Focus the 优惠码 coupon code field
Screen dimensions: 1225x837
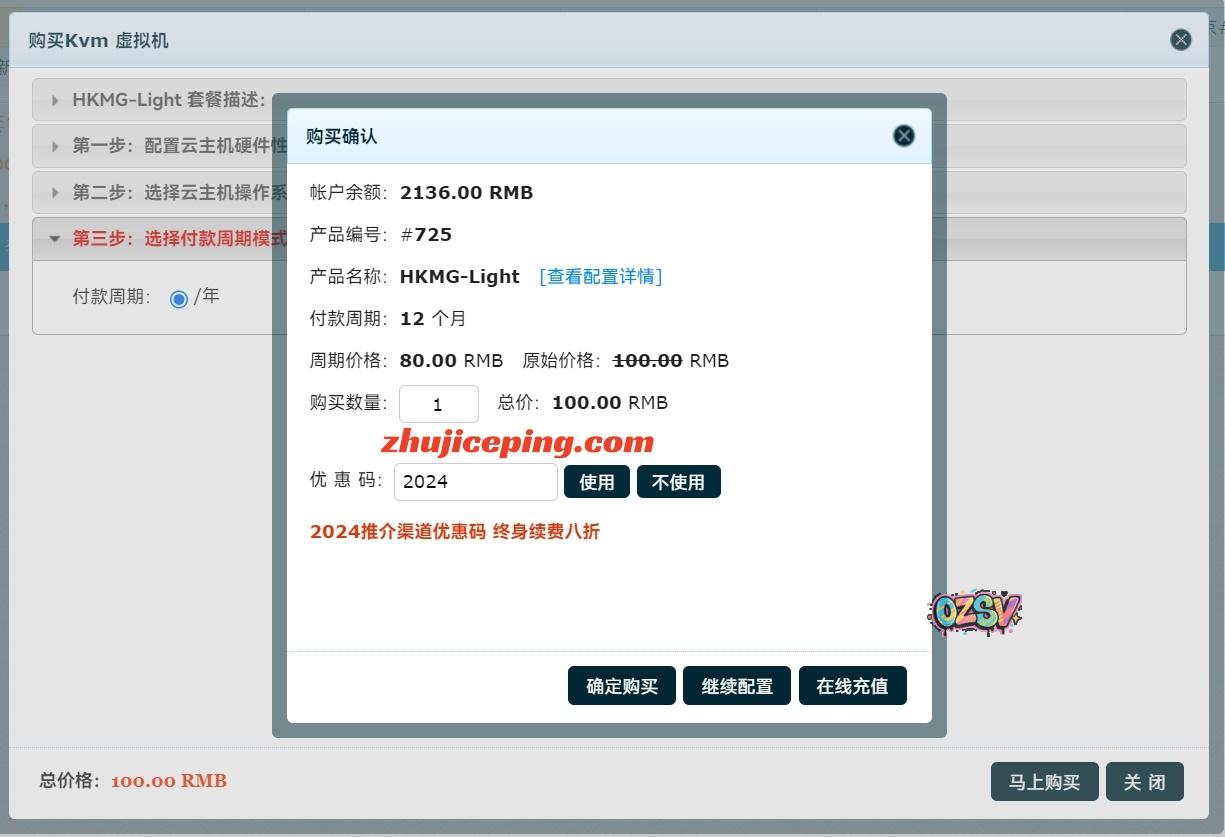[475, 482]
